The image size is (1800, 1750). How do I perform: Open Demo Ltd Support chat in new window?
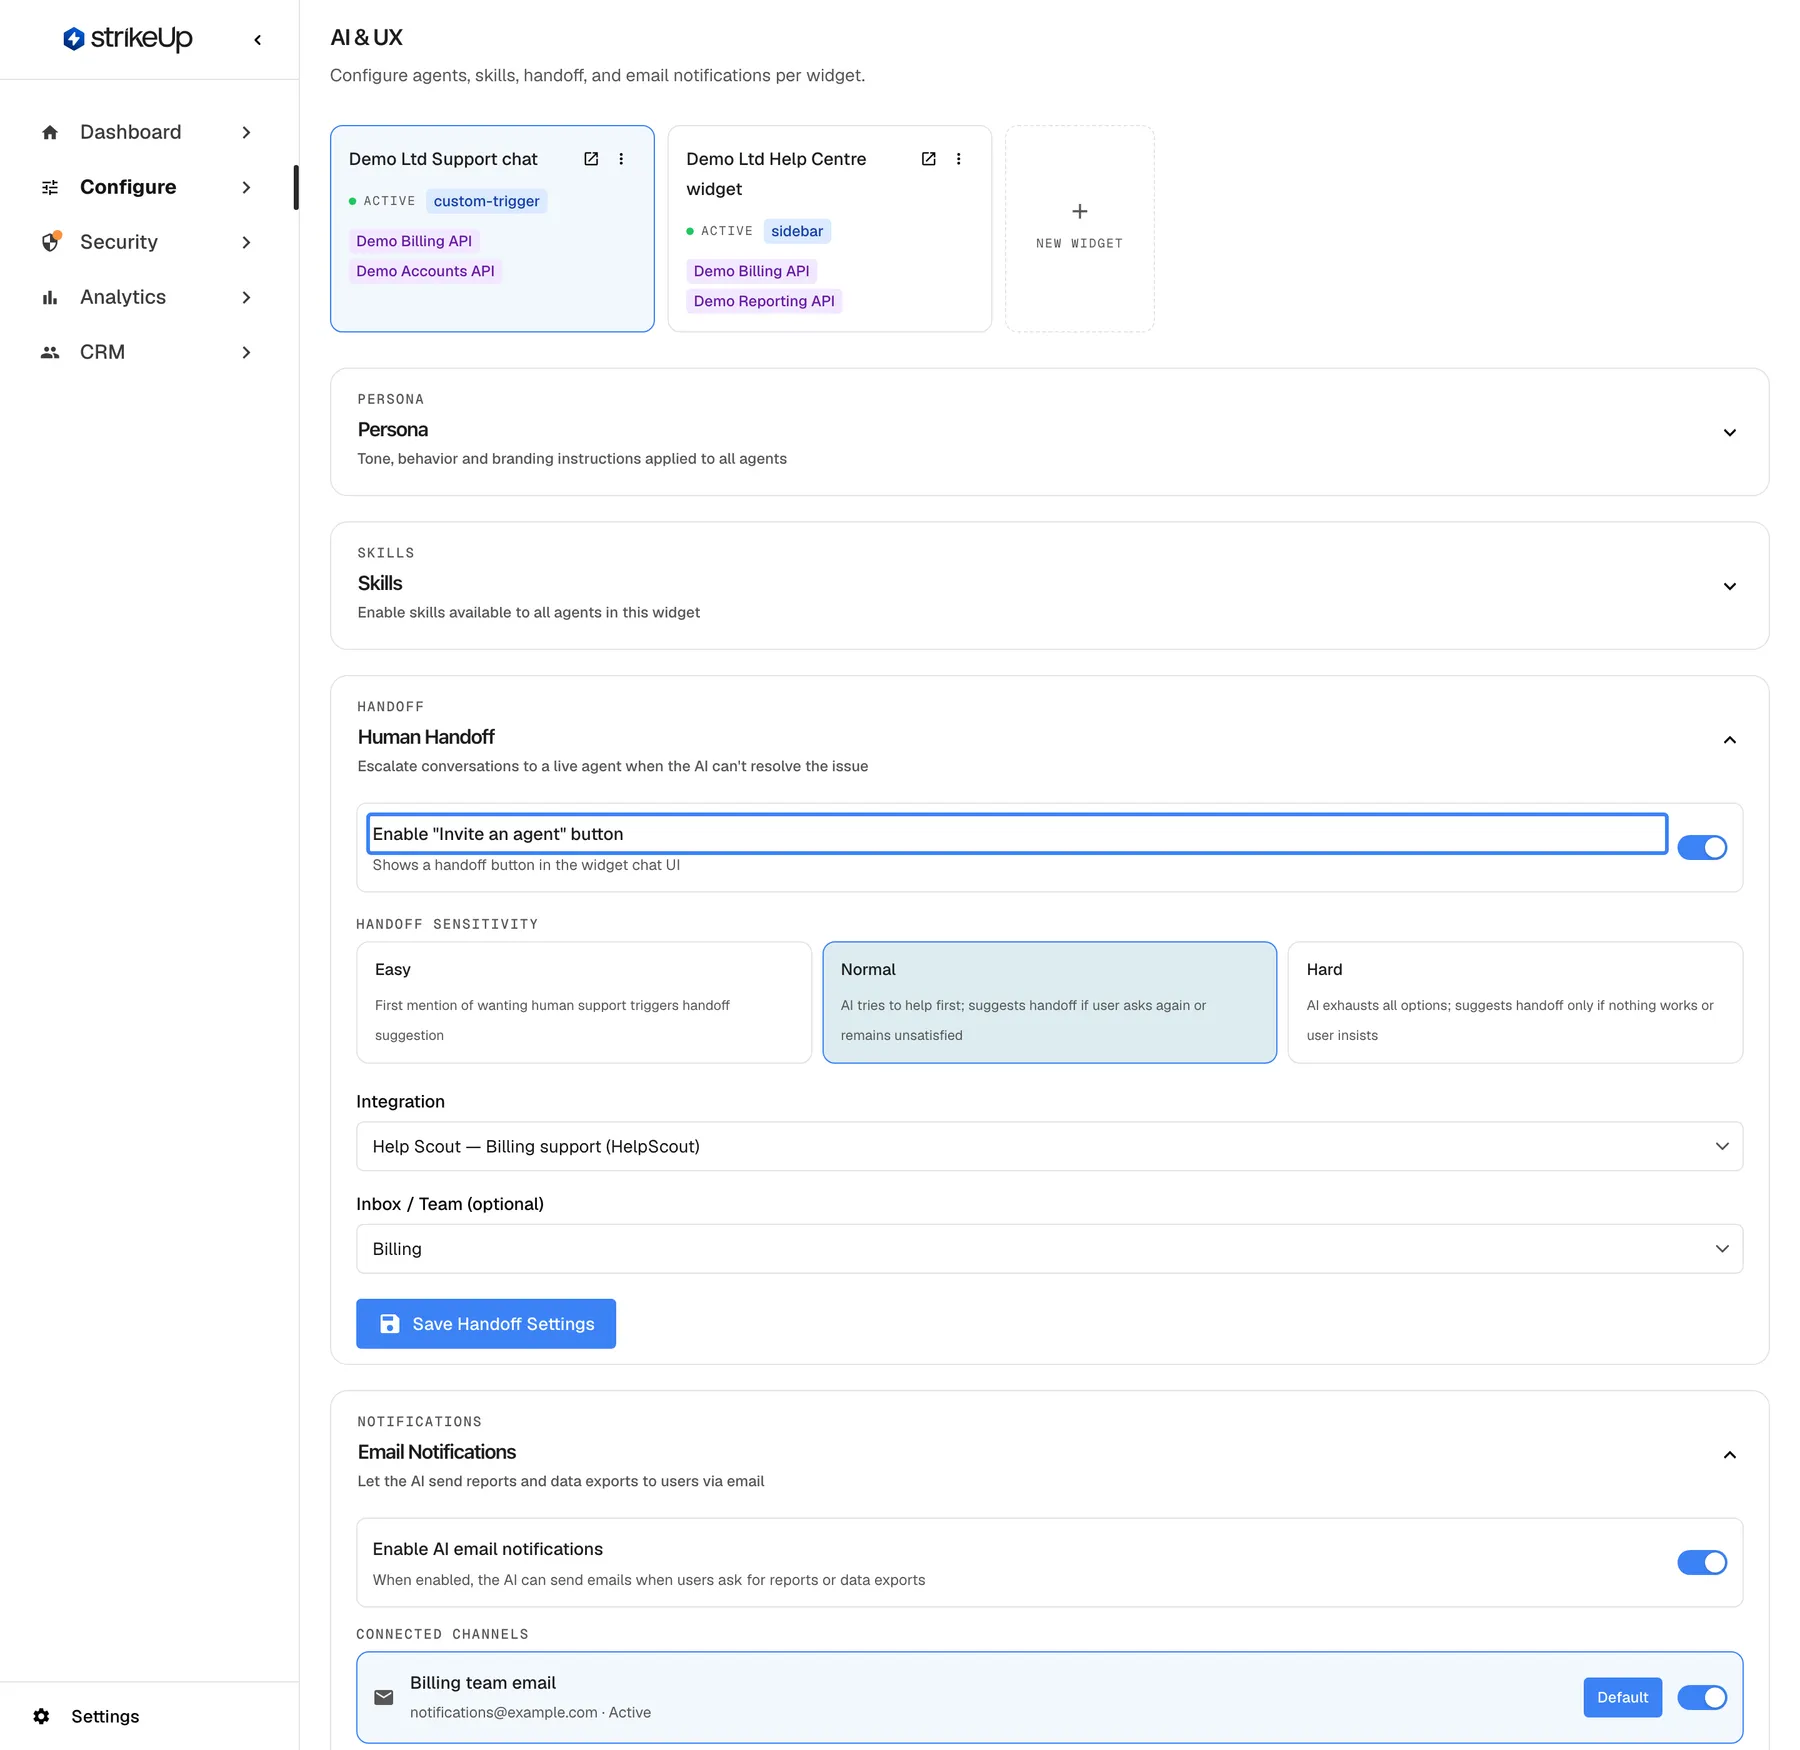[591, 159]
